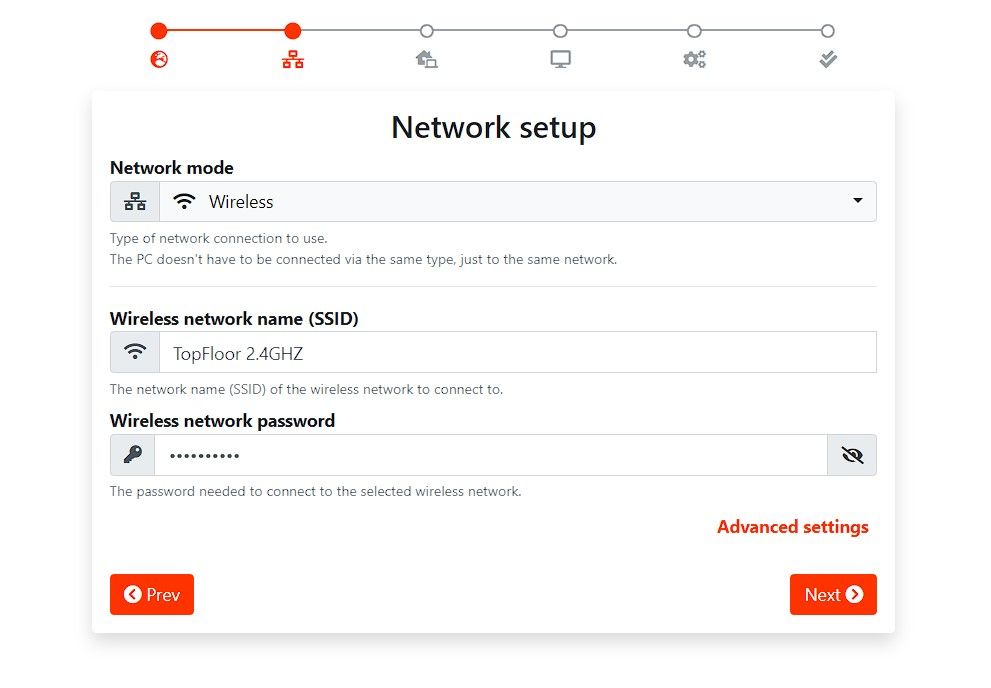The image size is (991, 688).
Task: Click the third stepper node on the progress bar
Action: coord(426,30)
